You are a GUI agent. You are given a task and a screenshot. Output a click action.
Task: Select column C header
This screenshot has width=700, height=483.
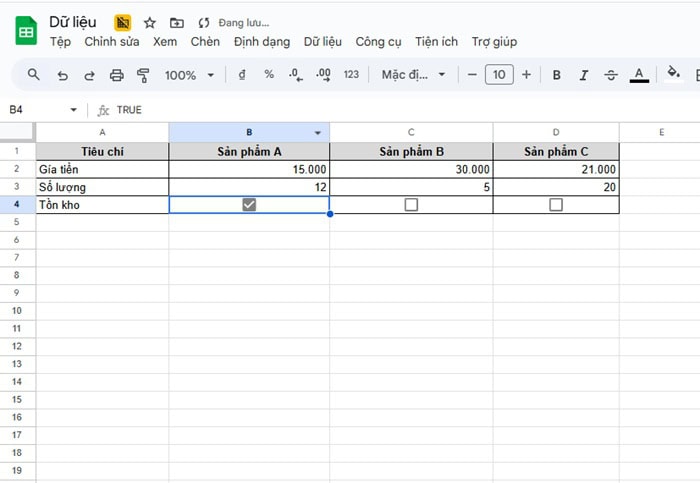pos(411,132)
